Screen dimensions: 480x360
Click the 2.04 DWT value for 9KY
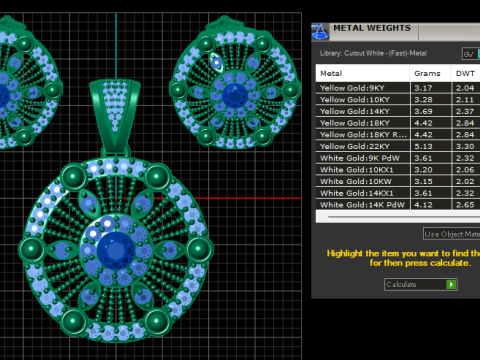pyautogui.click(x=465, y=88)
